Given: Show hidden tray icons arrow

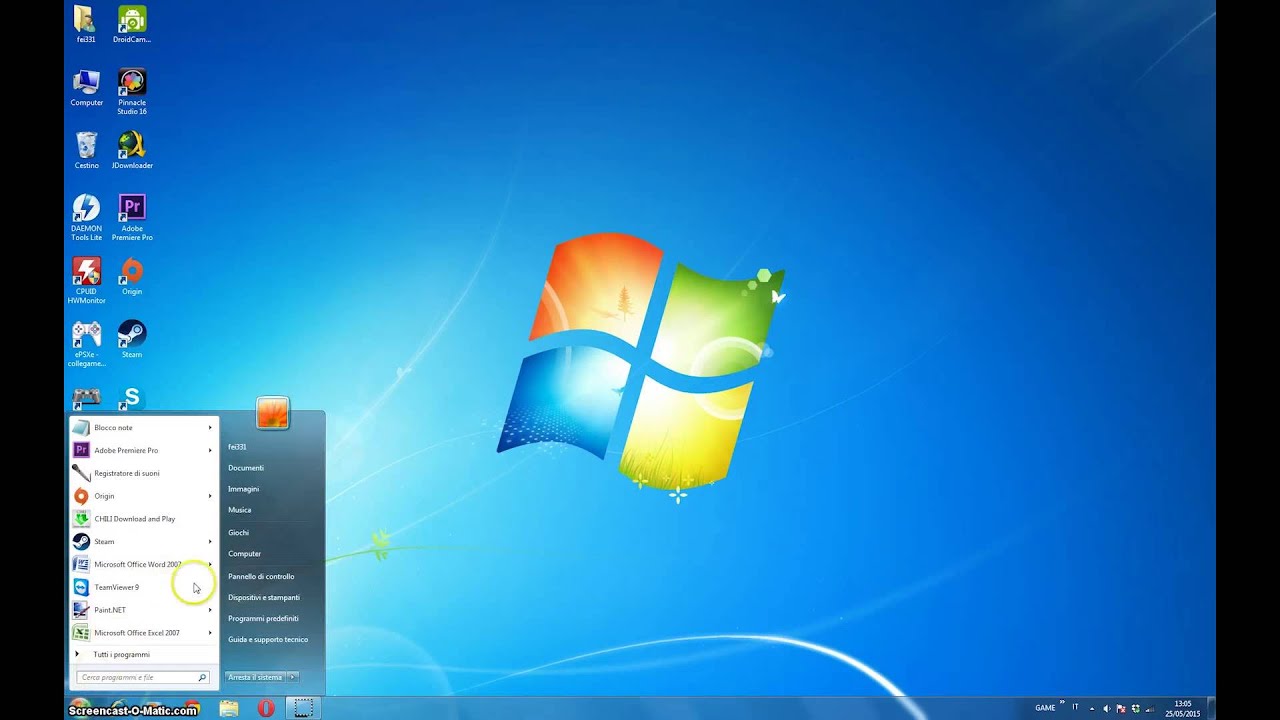Looking at the screenshot, I should tap(1092, 708).
